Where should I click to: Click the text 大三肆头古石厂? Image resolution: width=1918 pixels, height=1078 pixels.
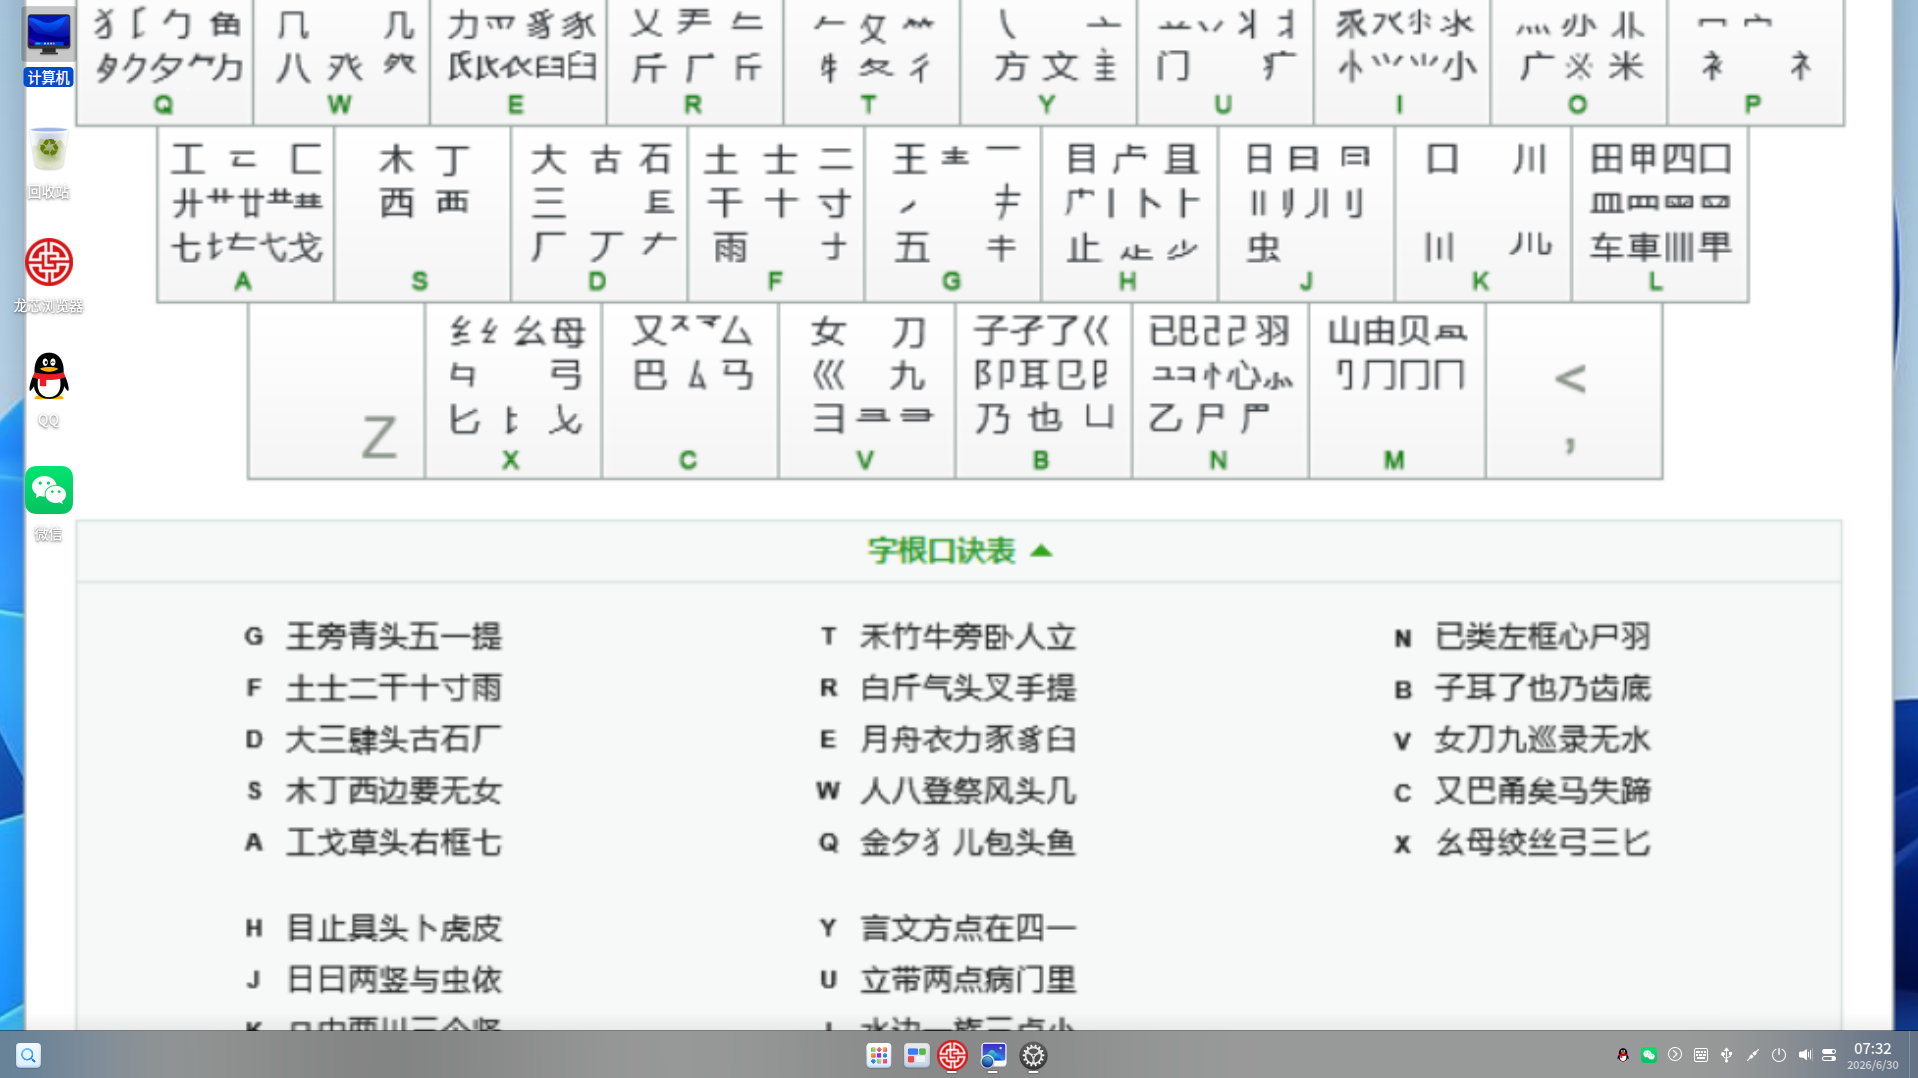click(394, 739)
